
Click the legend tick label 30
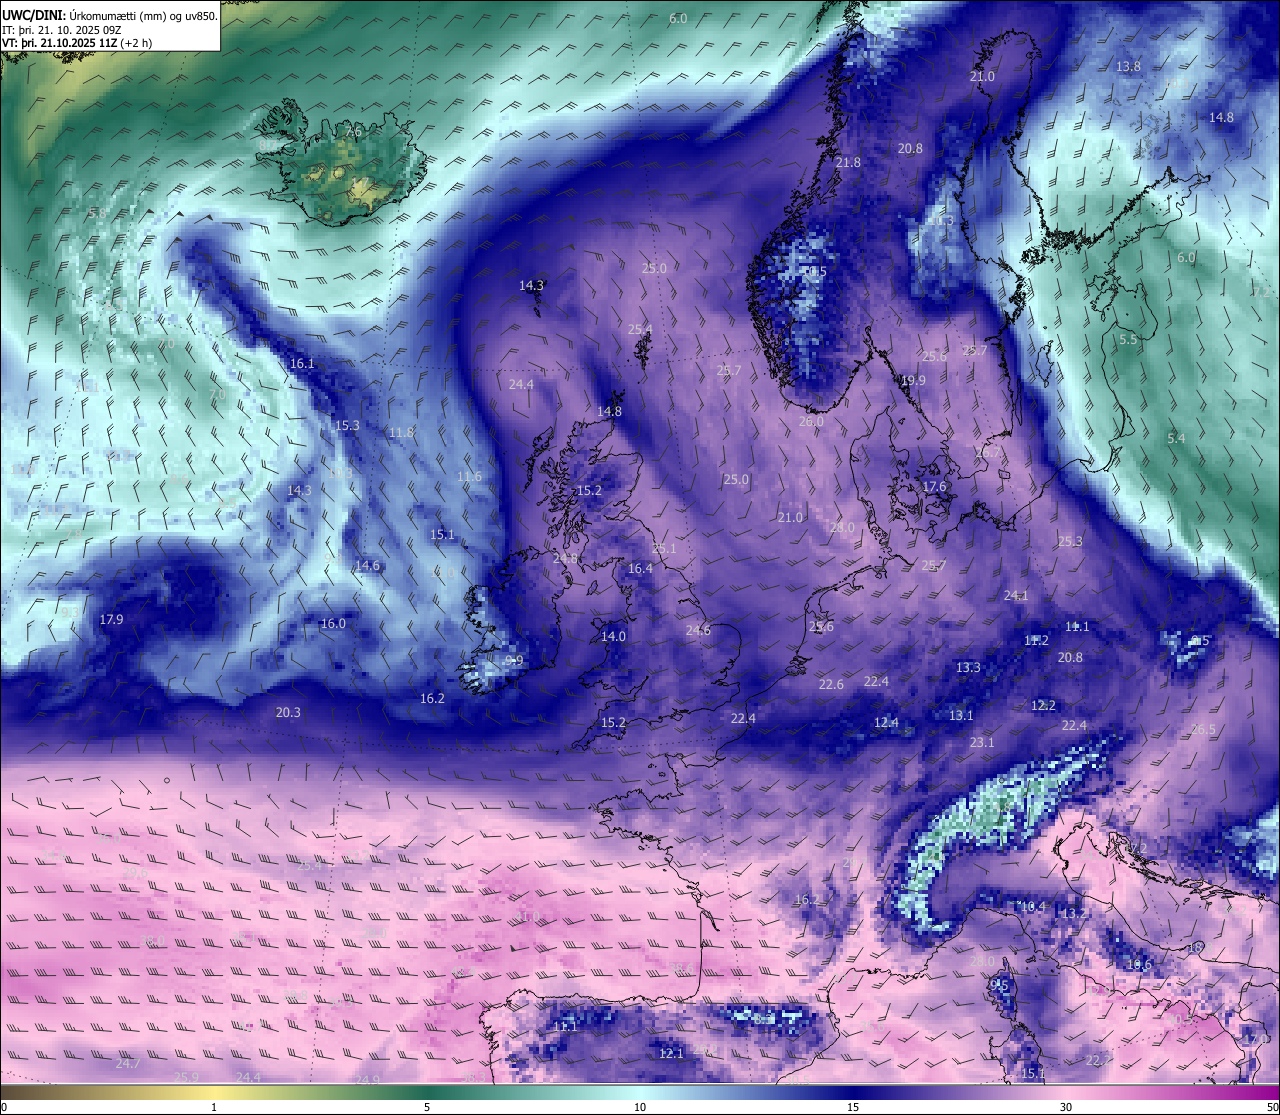tap(1066, 1107)
